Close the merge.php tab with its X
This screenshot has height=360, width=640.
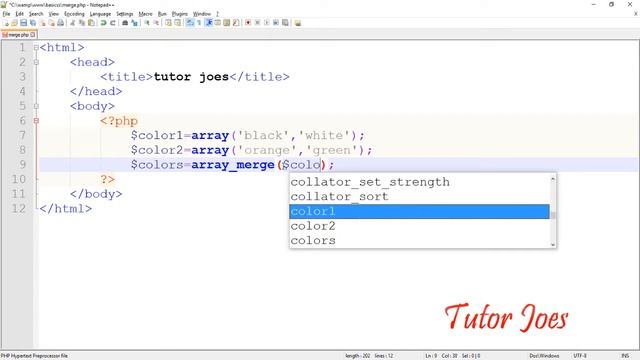point(33,35)
